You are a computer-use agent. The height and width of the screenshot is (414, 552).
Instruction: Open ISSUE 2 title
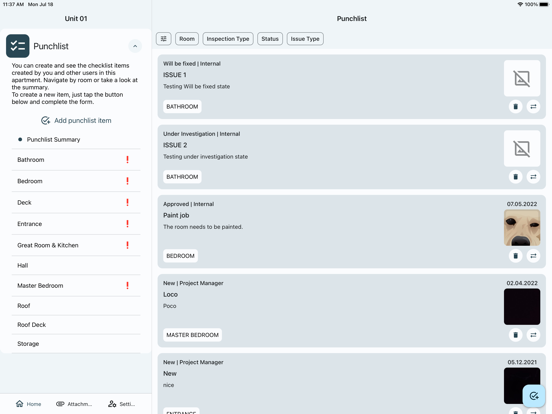tap(175, 145)
